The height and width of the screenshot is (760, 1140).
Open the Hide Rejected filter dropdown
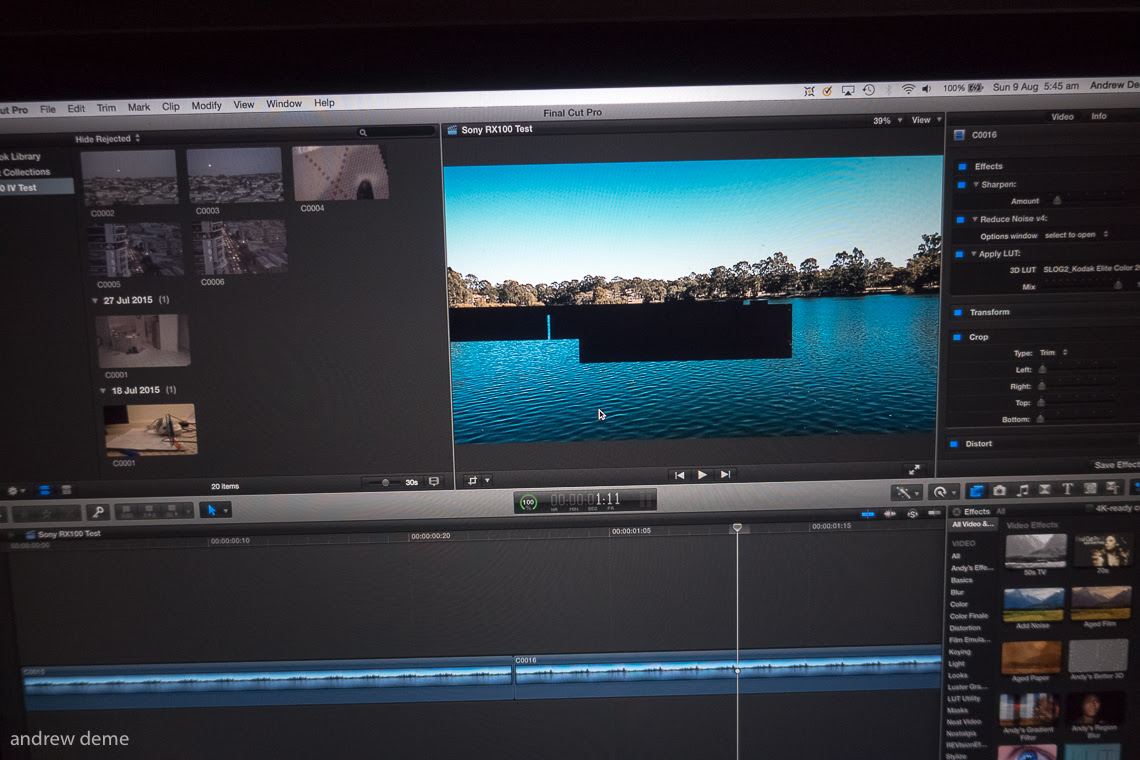coord(108,138)
